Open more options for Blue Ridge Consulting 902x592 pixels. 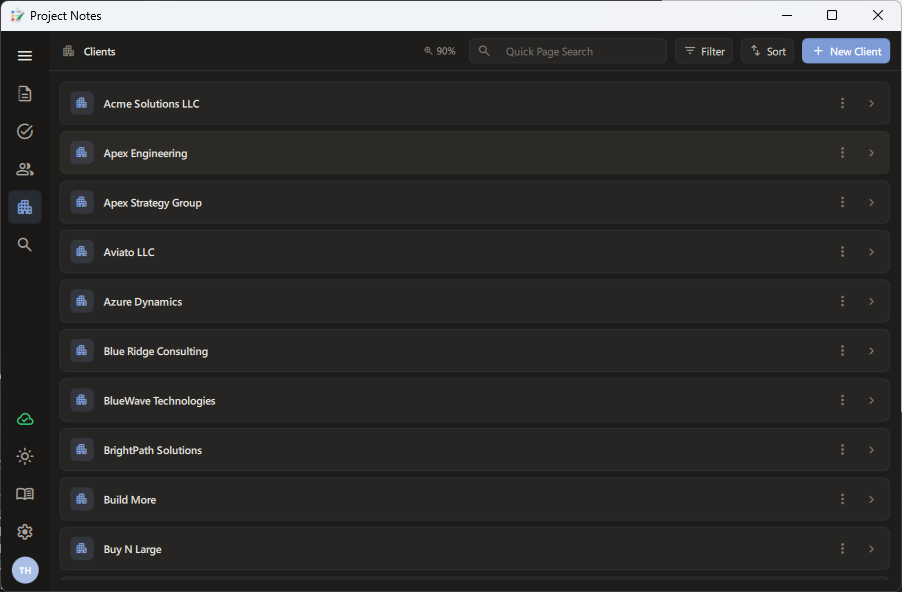pyautogui.click(x=843, y=350)
